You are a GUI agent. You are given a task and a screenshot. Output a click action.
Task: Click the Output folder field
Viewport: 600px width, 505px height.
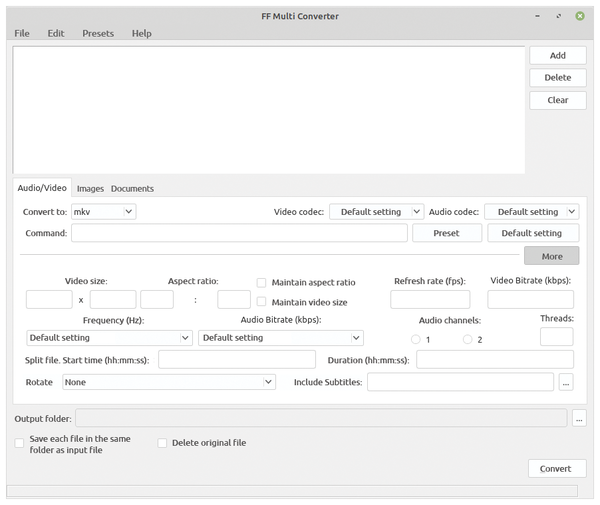[x=321, y=418]
